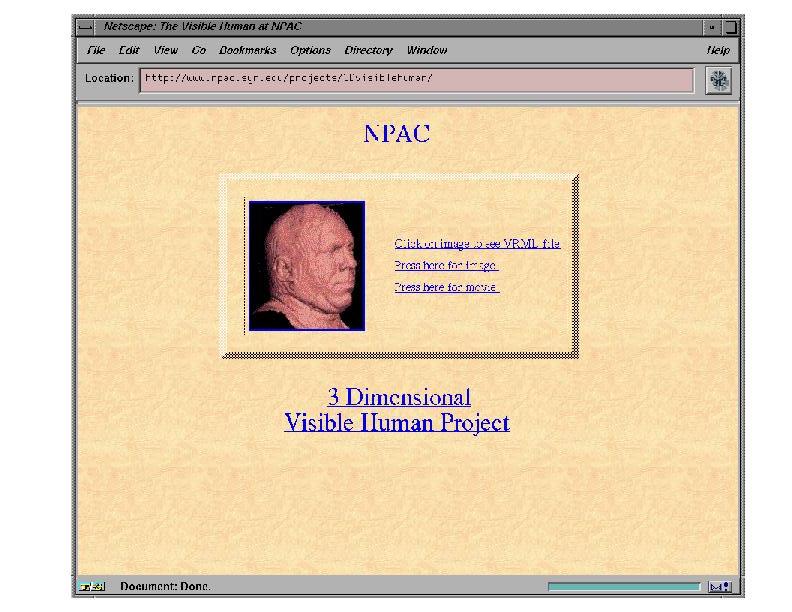The height and width of the screenshot is (612, 792).
Task: Click the Location URL field
Action: coord(417,80)
